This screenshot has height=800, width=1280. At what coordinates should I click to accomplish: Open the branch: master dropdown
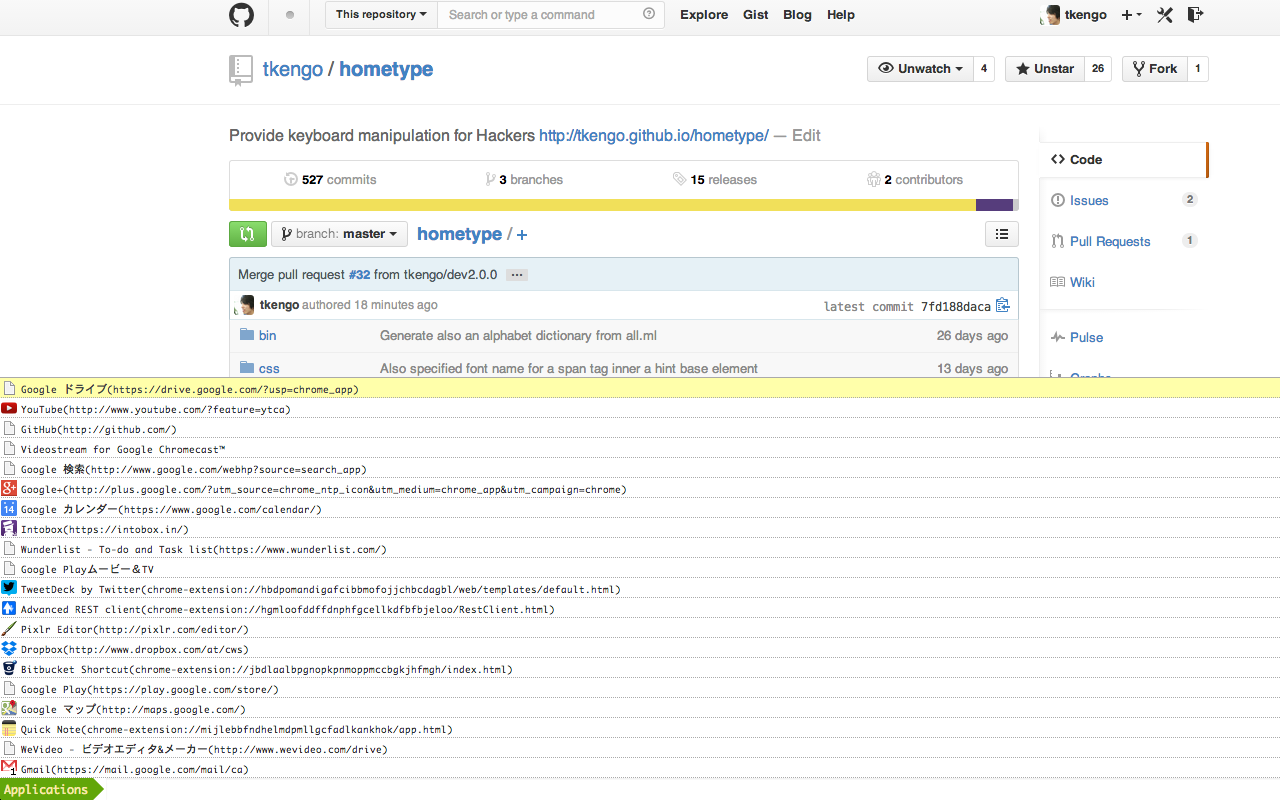point(339,234)
